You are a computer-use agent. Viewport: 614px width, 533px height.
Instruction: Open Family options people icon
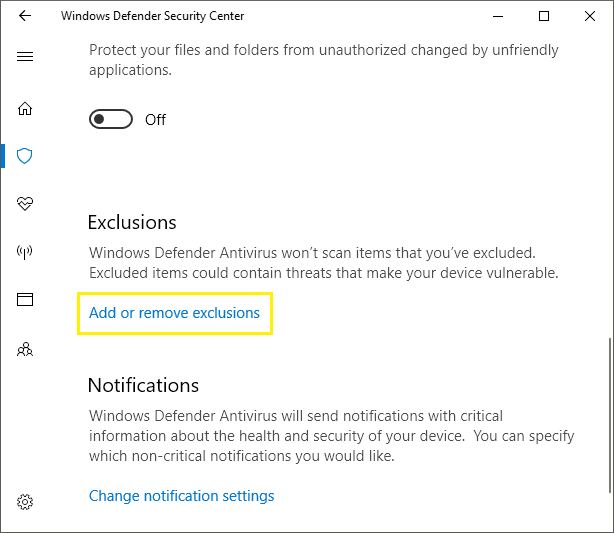coord(25,349)
